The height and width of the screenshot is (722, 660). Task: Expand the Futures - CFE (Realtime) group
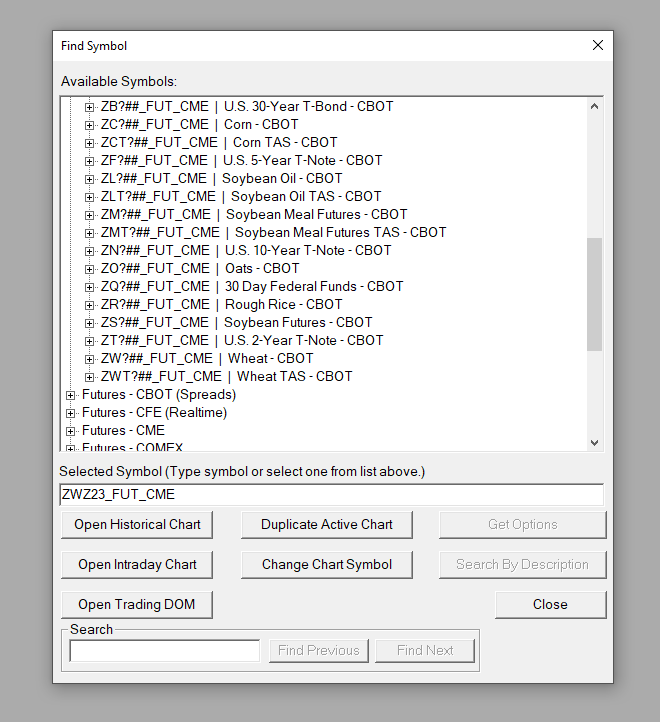point(70,413)
